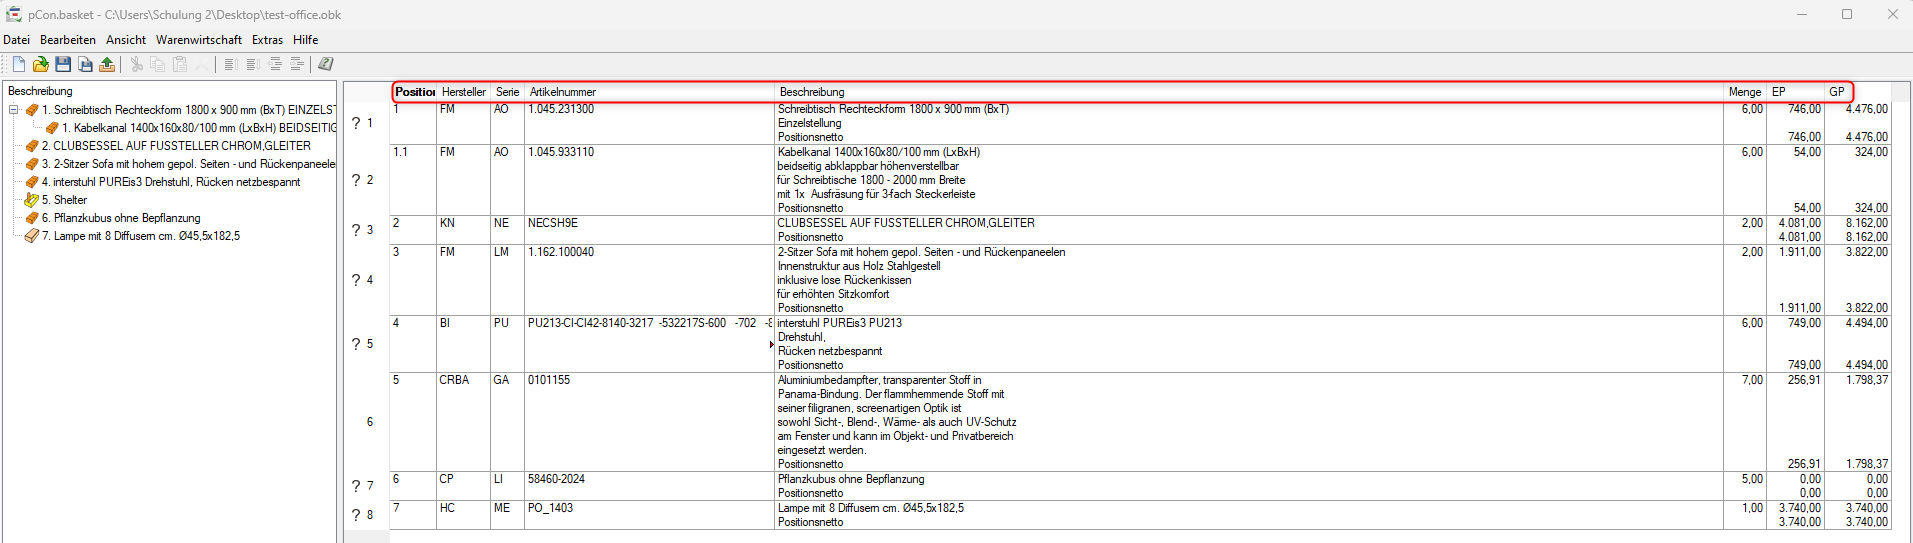Click article number 1.162.100040

pos(561,252)
